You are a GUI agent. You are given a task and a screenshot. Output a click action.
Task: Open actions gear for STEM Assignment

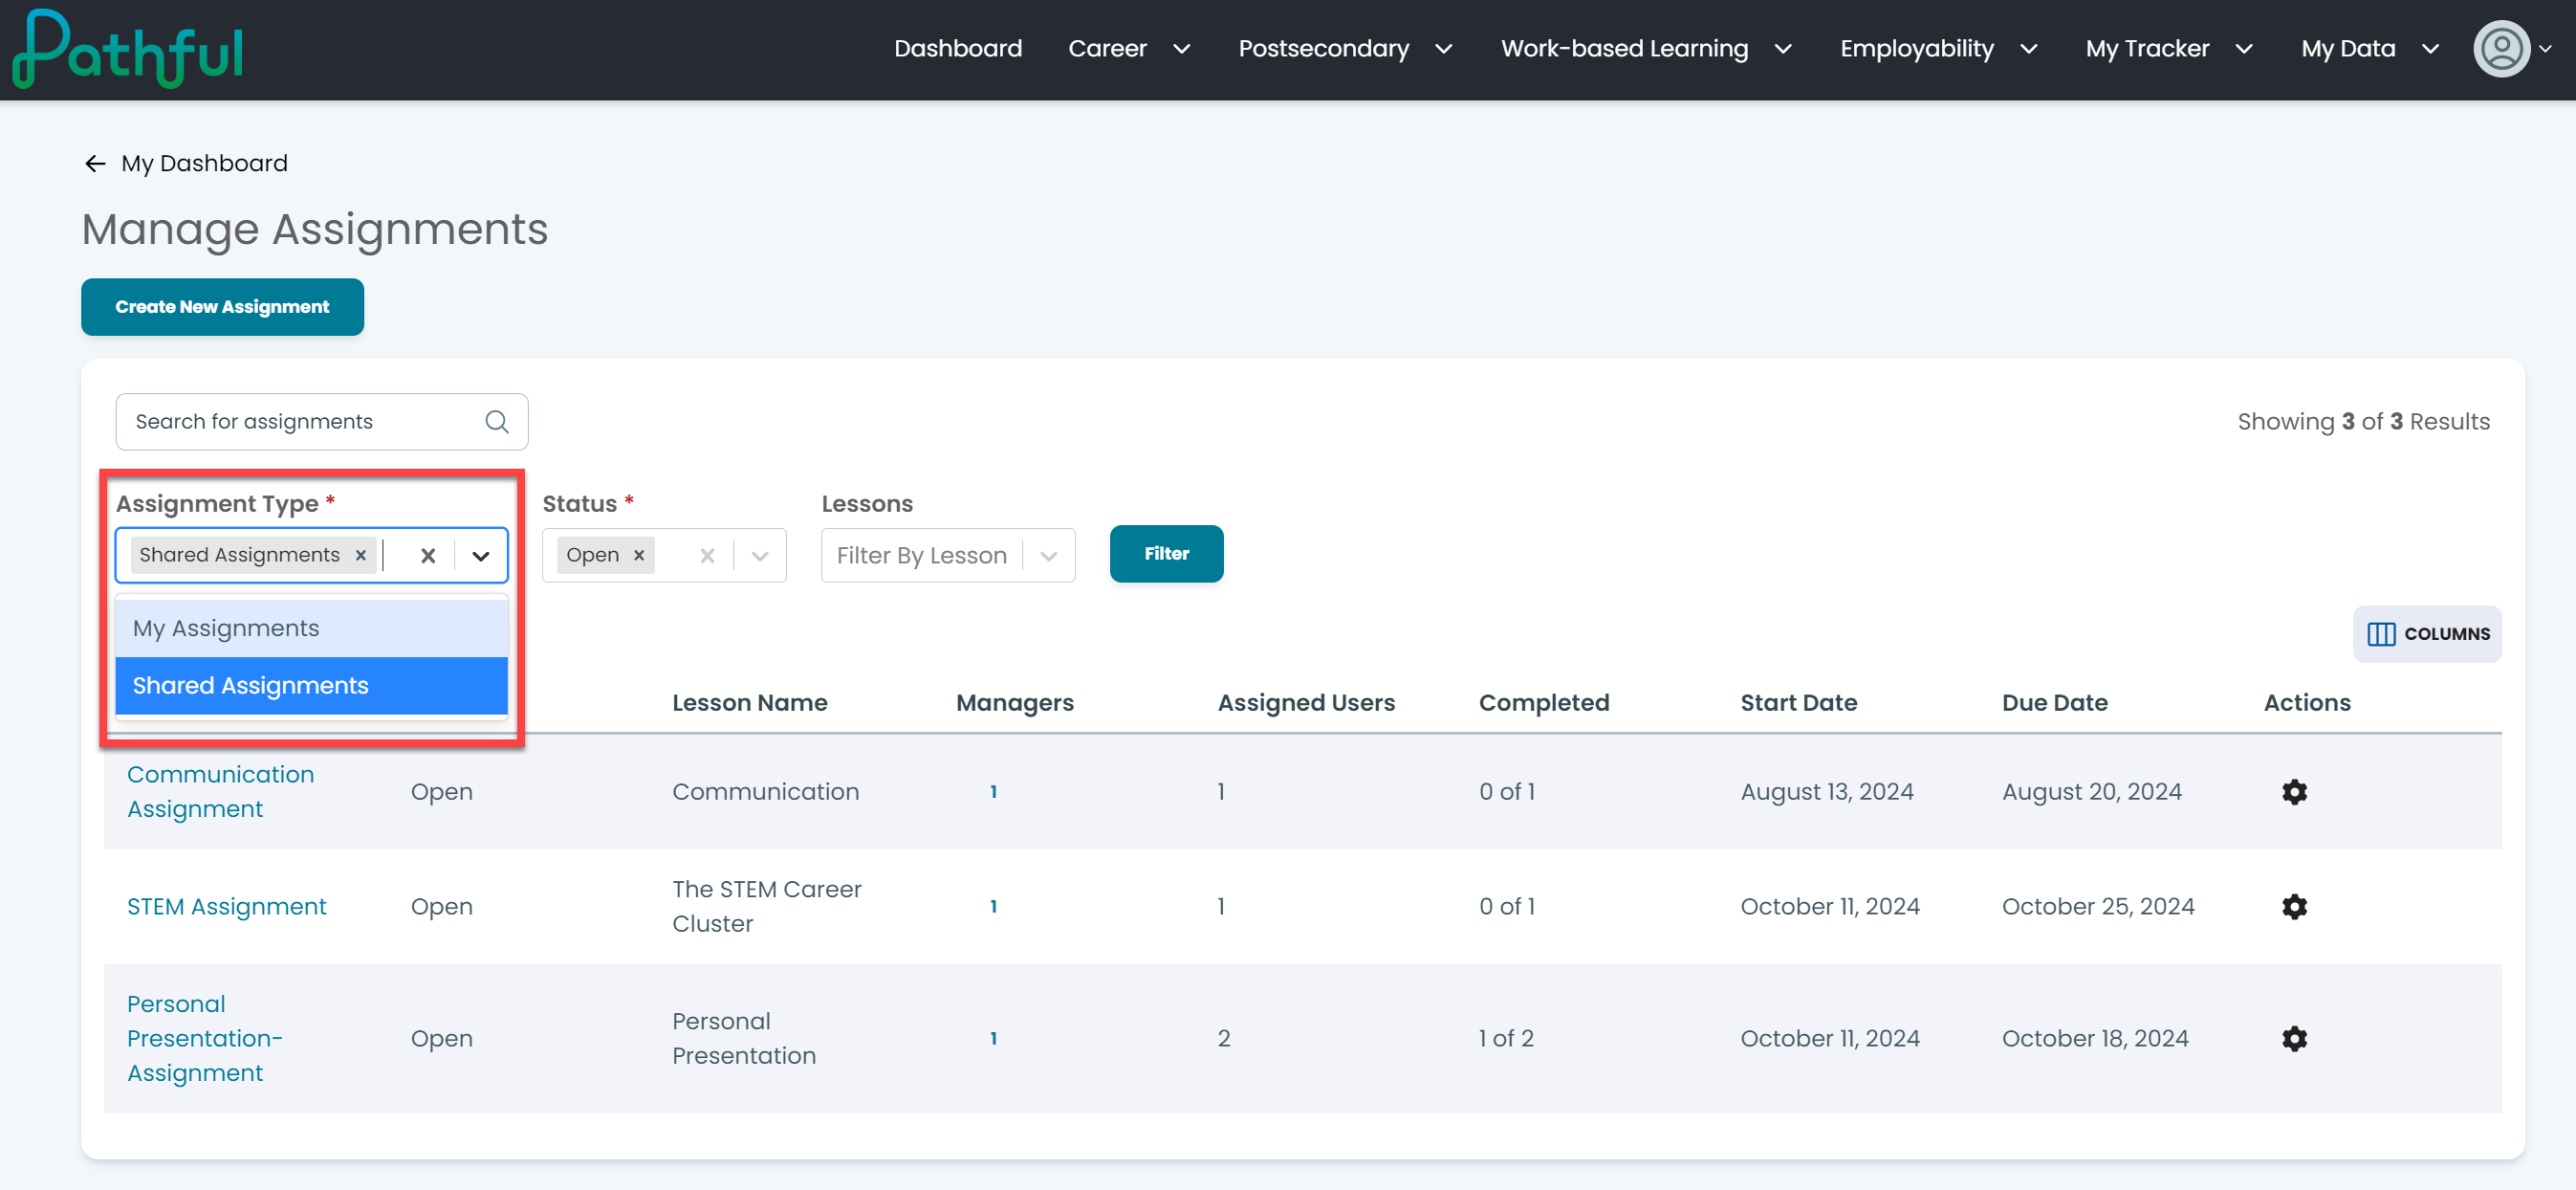(x=2294, y=907)
